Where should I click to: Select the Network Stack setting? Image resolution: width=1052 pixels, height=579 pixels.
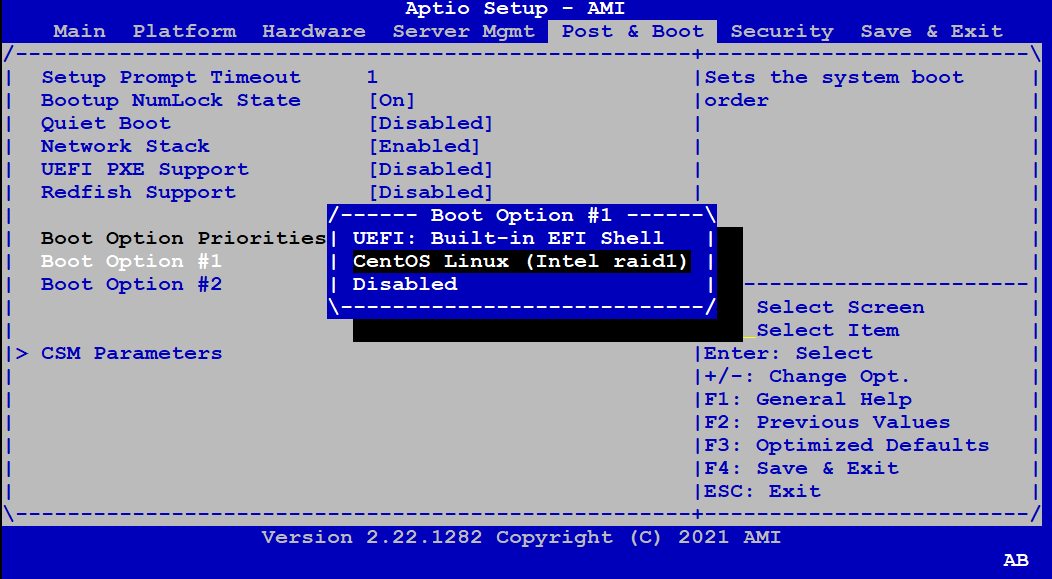point(125,146)
